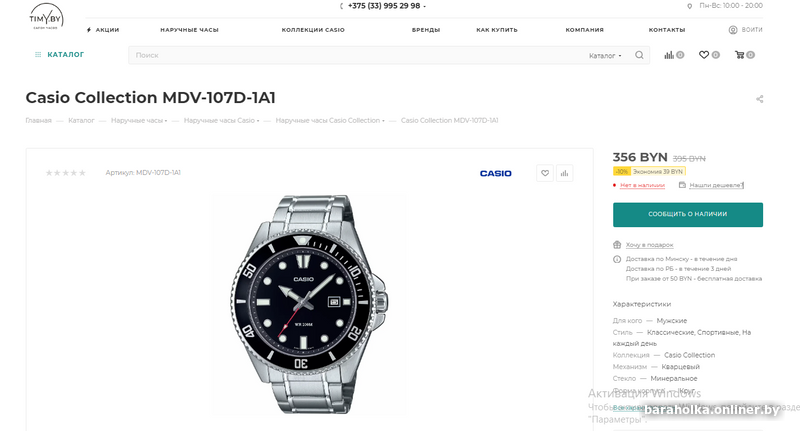Click the share icon beside product title
The width and height of the screenshot is (800, 431).
click(760, 99)
